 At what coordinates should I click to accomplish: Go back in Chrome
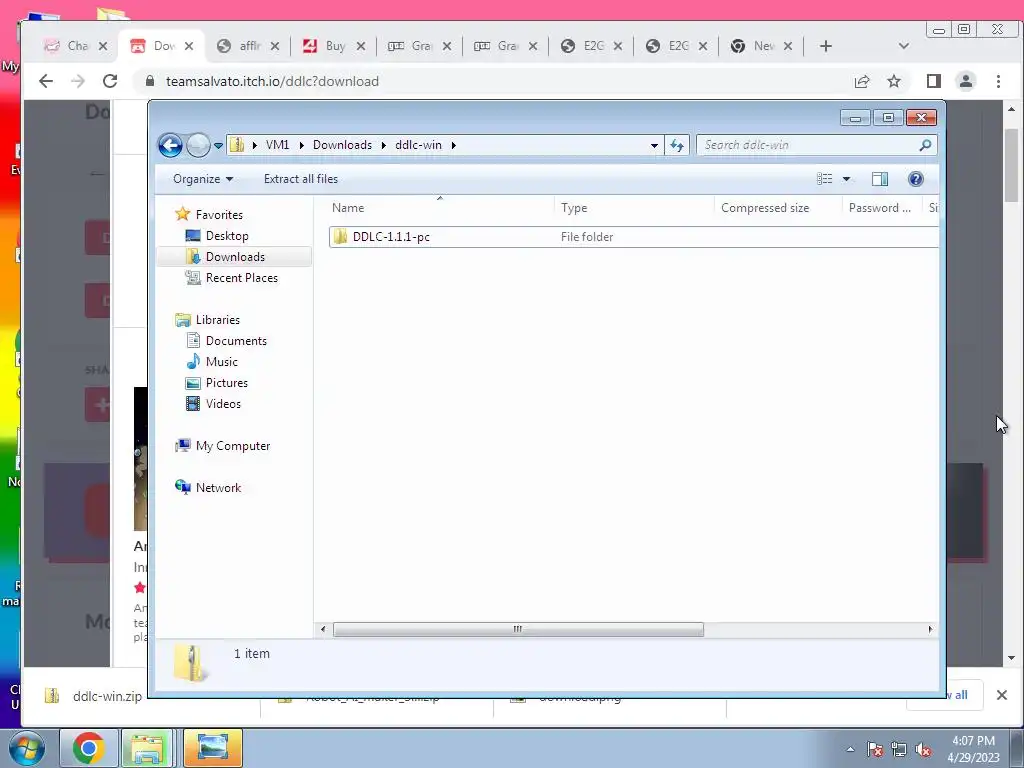point(46,81)
